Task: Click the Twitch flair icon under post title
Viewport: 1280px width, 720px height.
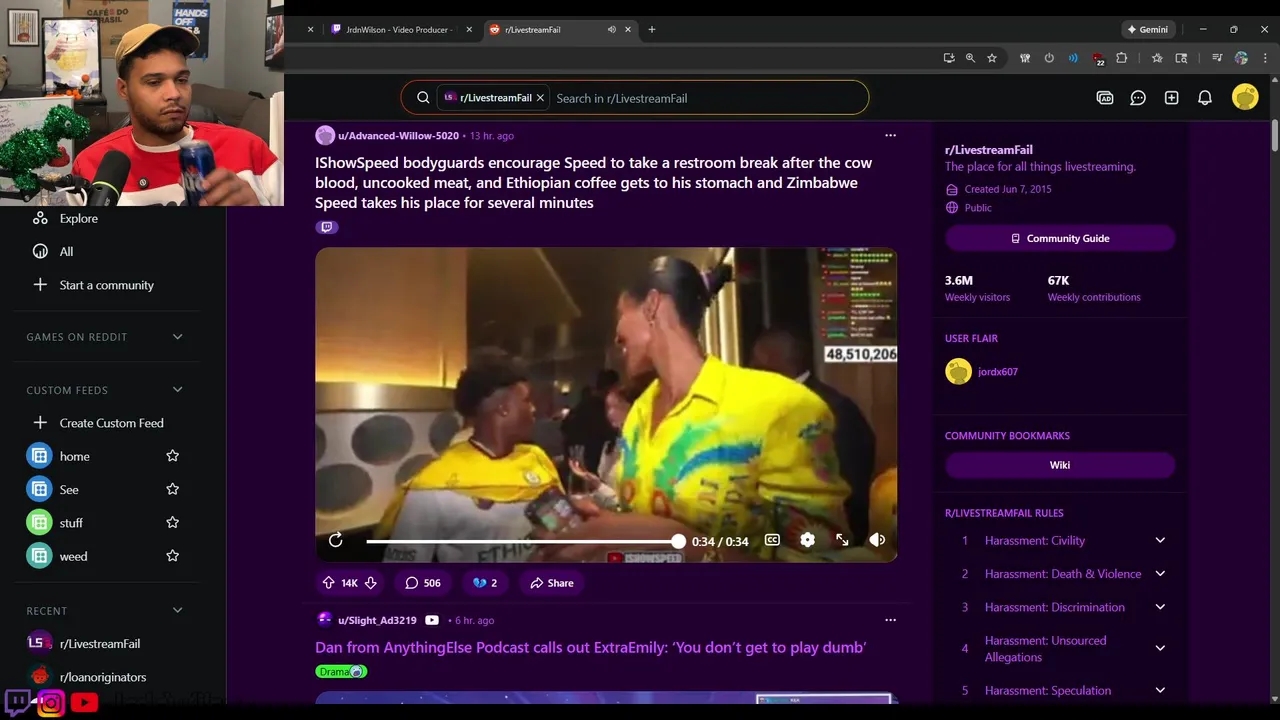Action: pos(326,227)
